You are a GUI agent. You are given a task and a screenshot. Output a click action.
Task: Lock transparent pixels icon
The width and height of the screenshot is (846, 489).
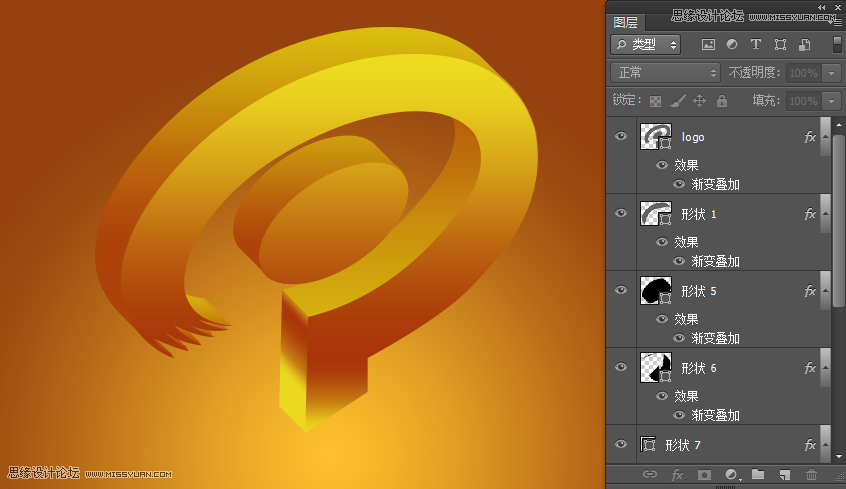[655, 101]
